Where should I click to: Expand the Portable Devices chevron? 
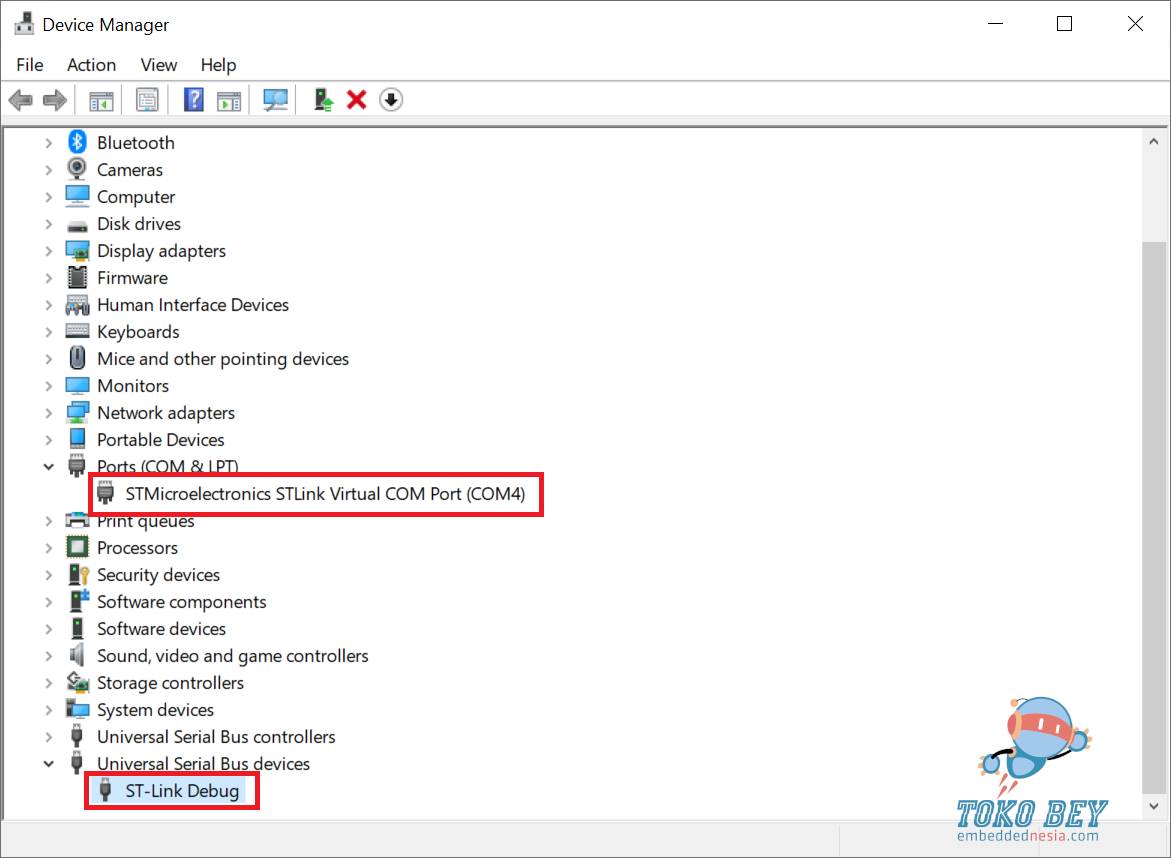tap(49, 440)
